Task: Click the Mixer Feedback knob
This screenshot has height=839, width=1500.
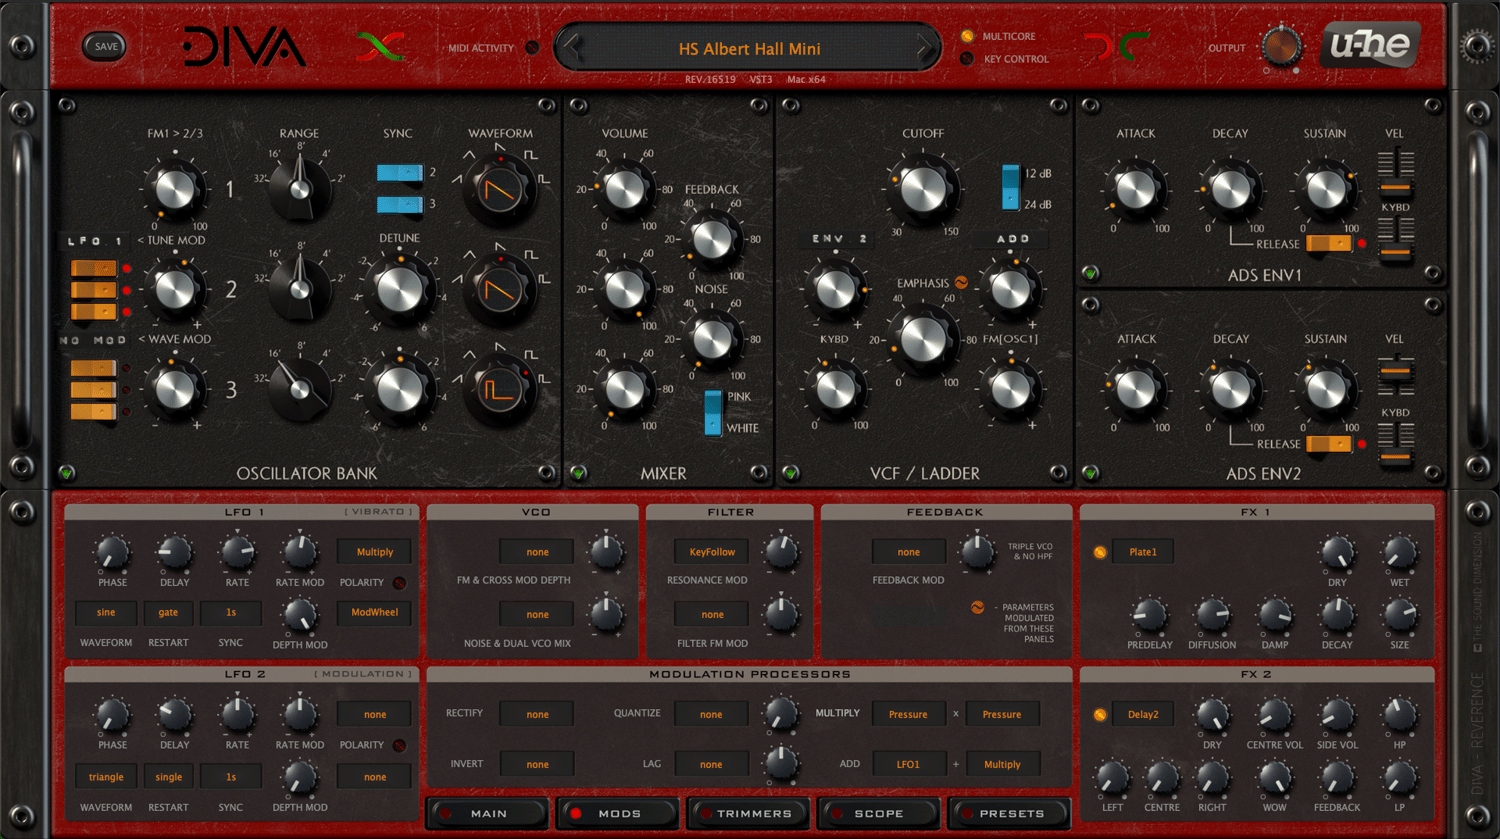Action: point(712,240)
